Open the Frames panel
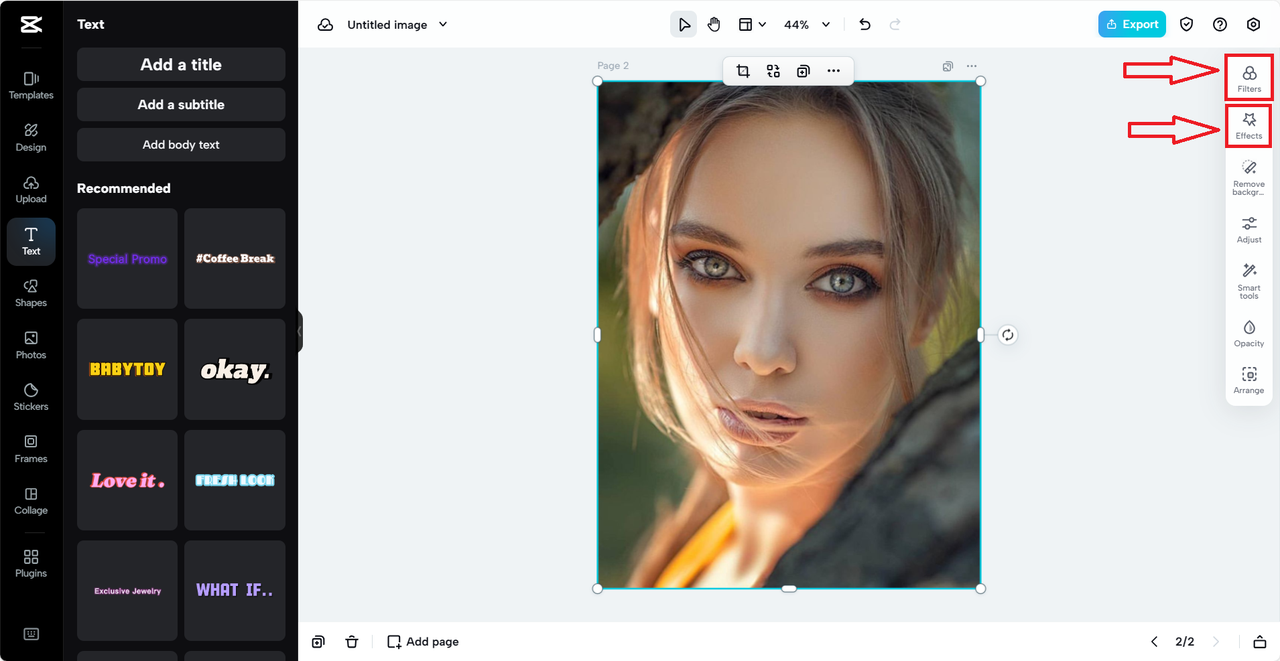1280x661 pixels. pyautogui.click(x=31, y=449)
